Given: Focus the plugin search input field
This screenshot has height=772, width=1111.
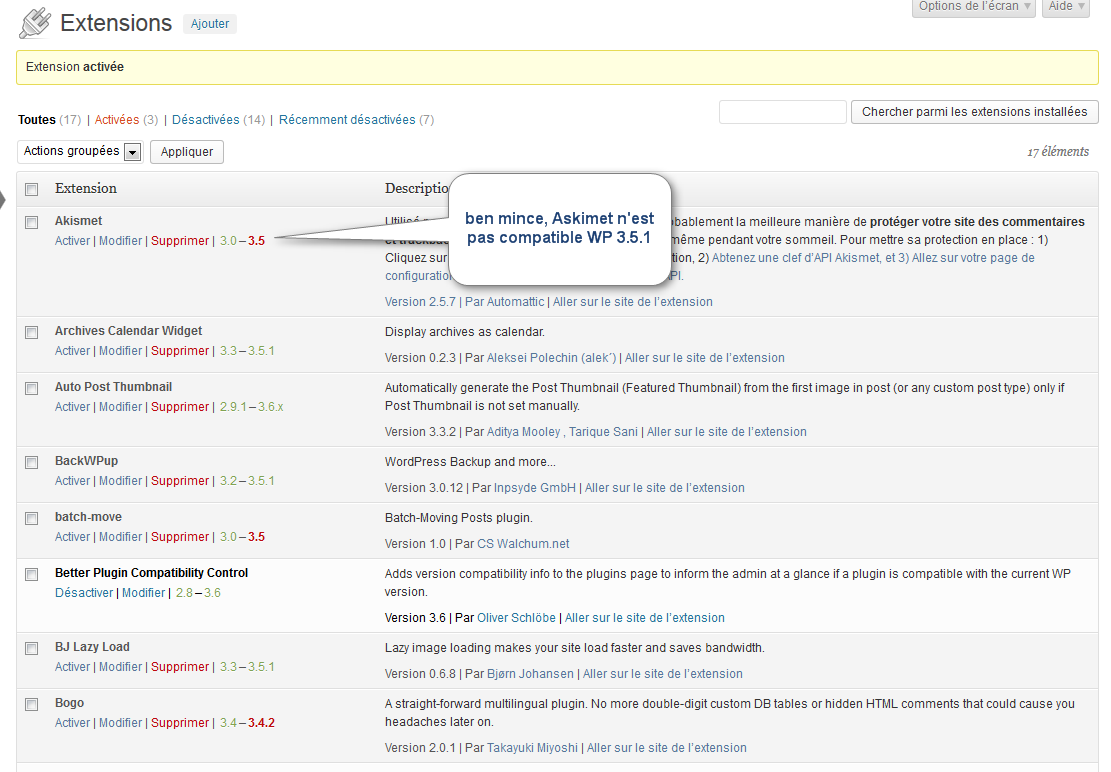Looking at the screenshot, I should tap(783, 112).
